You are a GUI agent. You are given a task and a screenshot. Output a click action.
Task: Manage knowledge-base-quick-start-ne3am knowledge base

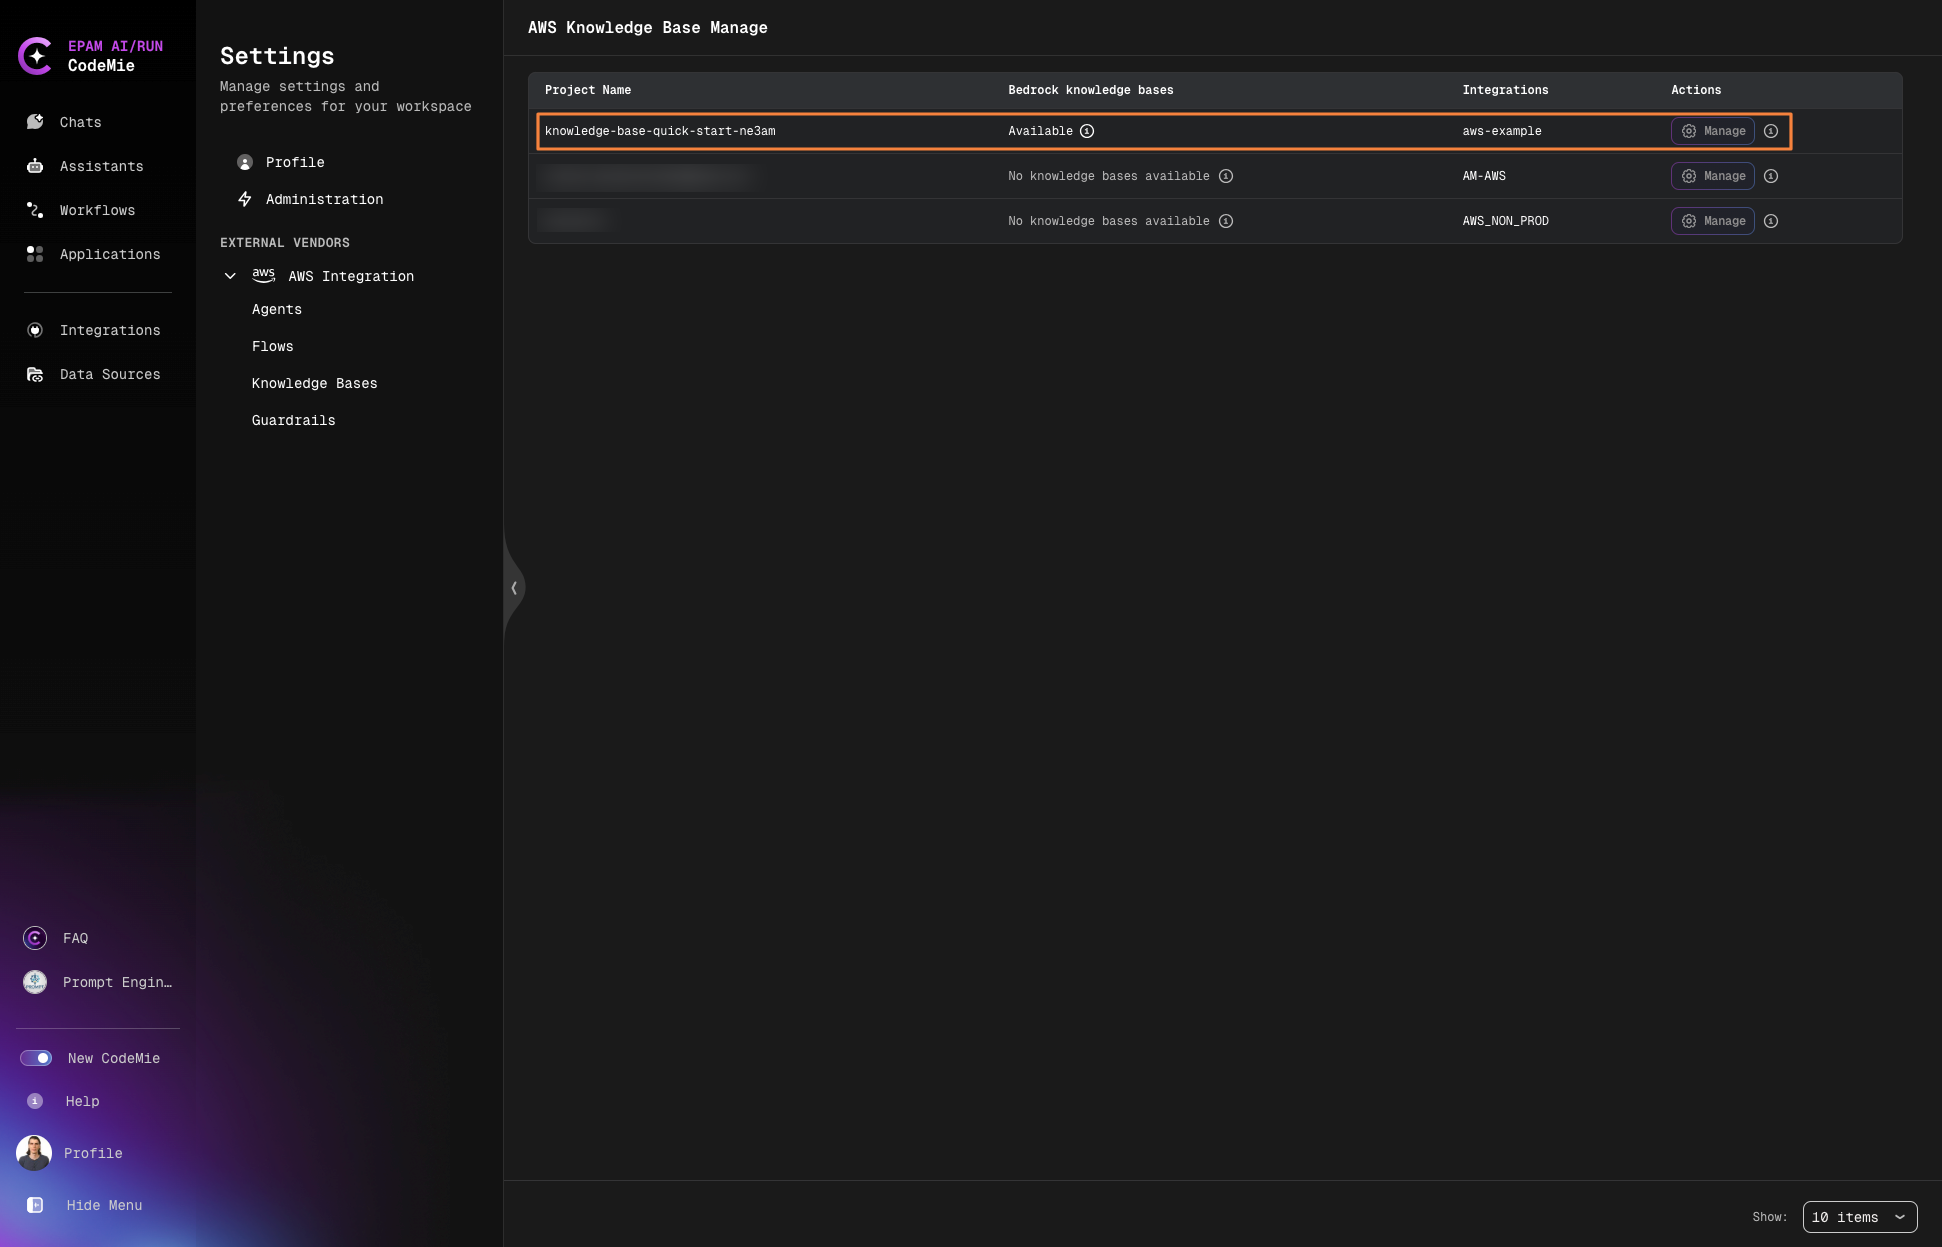pyautogui.click(x=1712, y=131)
